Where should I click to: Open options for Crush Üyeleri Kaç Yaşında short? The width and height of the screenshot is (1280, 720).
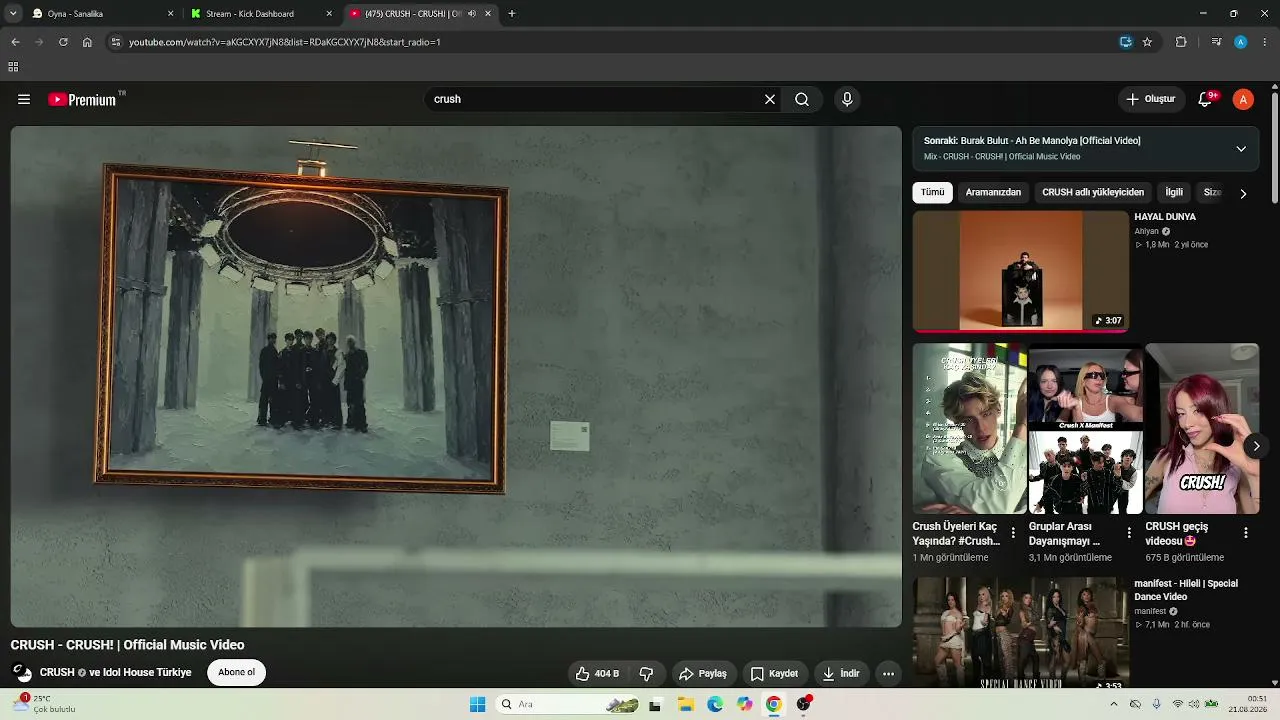coord(1013,533)
